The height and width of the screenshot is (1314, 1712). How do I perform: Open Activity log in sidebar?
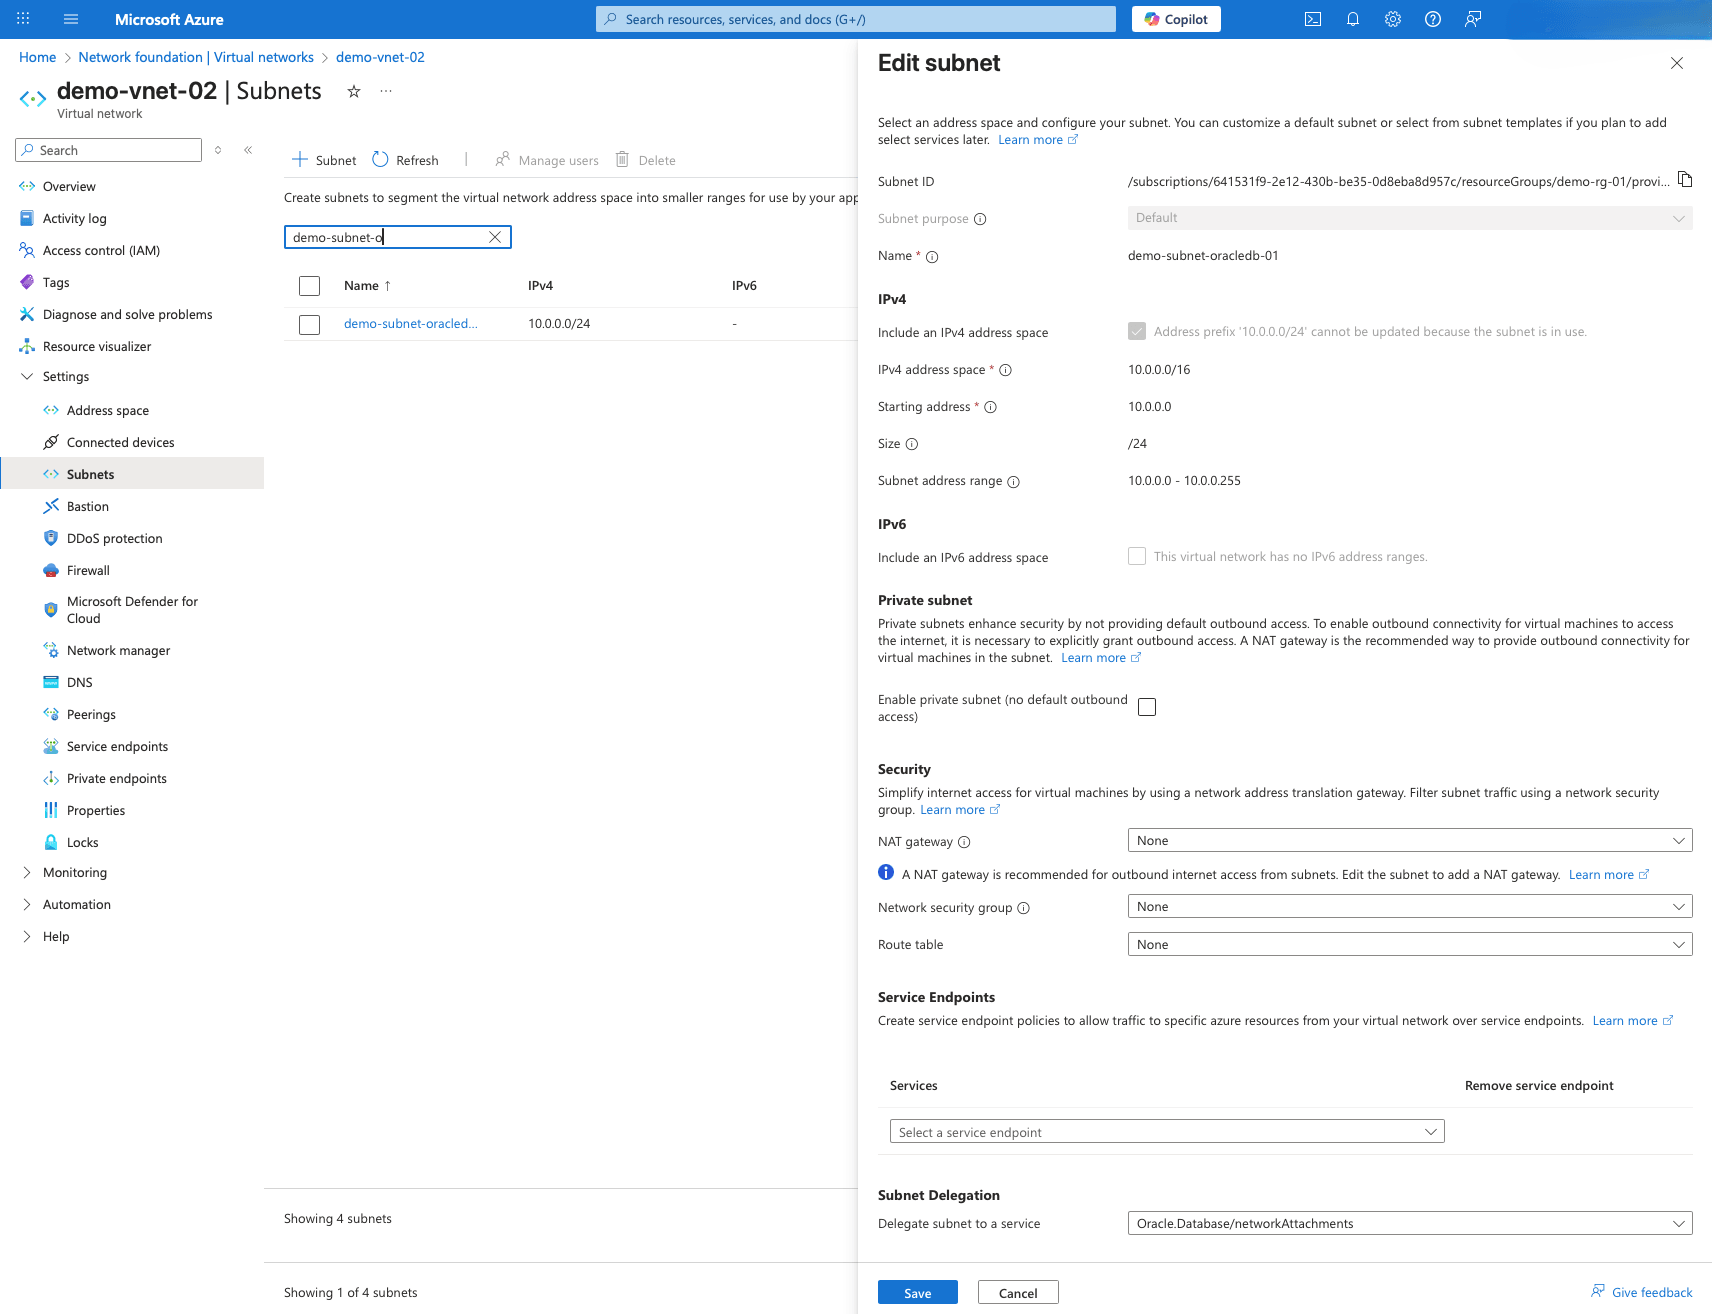pyautogui.click(x=75, y=218)
